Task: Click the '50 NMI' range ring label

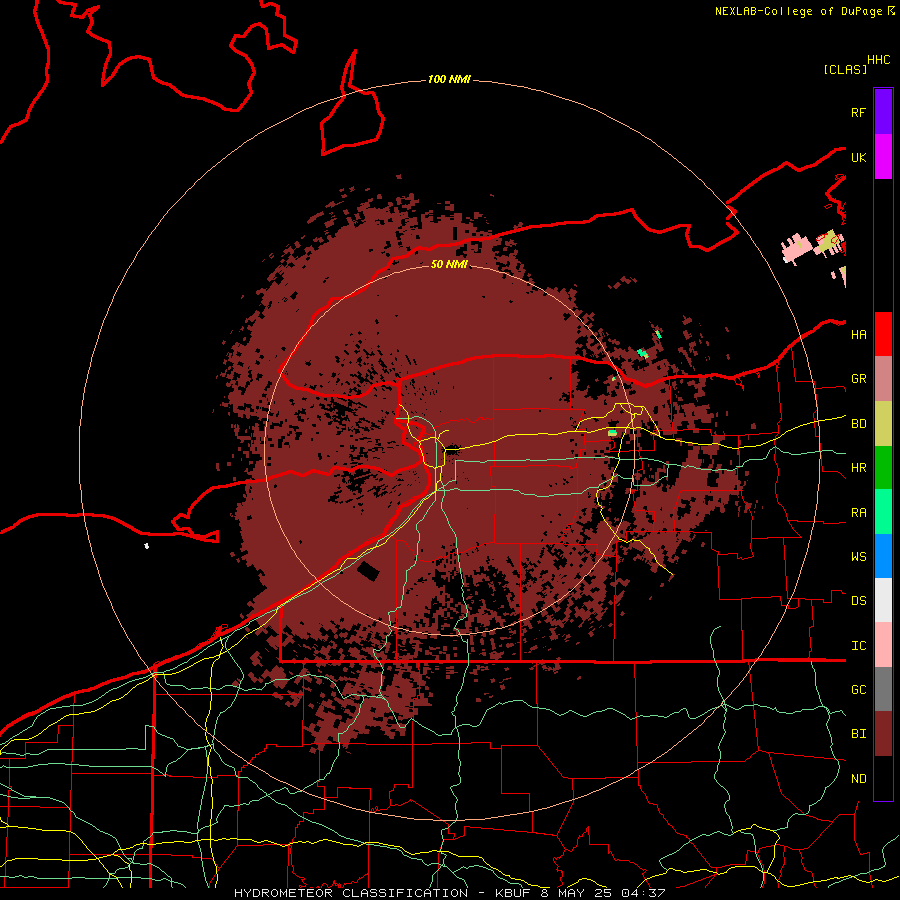Action: (x=449, y=264)
